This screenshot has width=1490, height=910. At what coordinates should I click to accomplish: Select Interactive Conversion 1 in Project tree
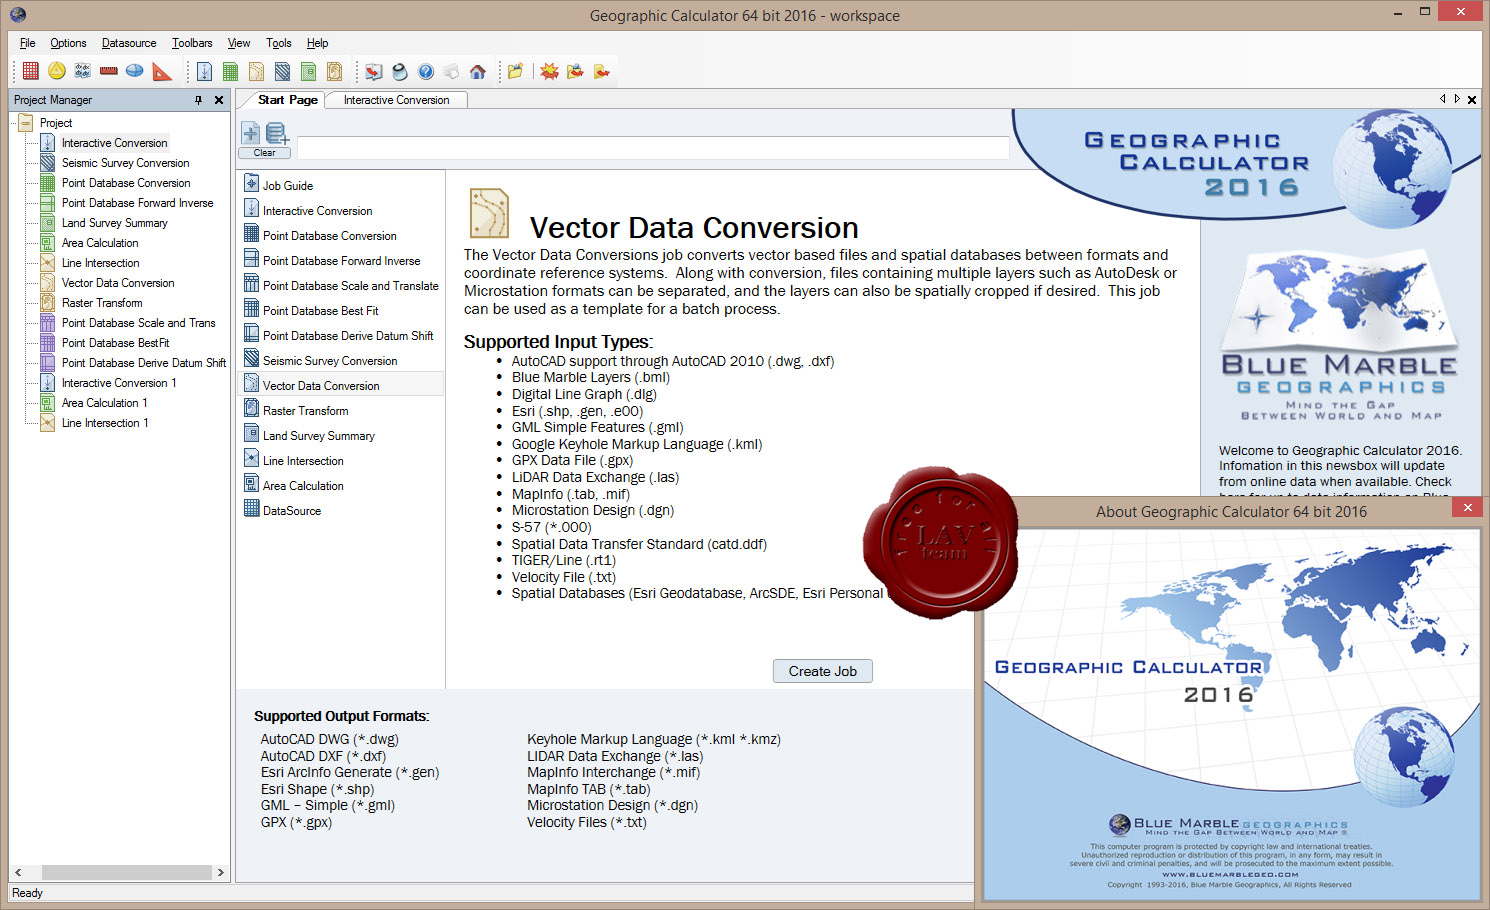[119, 383]
